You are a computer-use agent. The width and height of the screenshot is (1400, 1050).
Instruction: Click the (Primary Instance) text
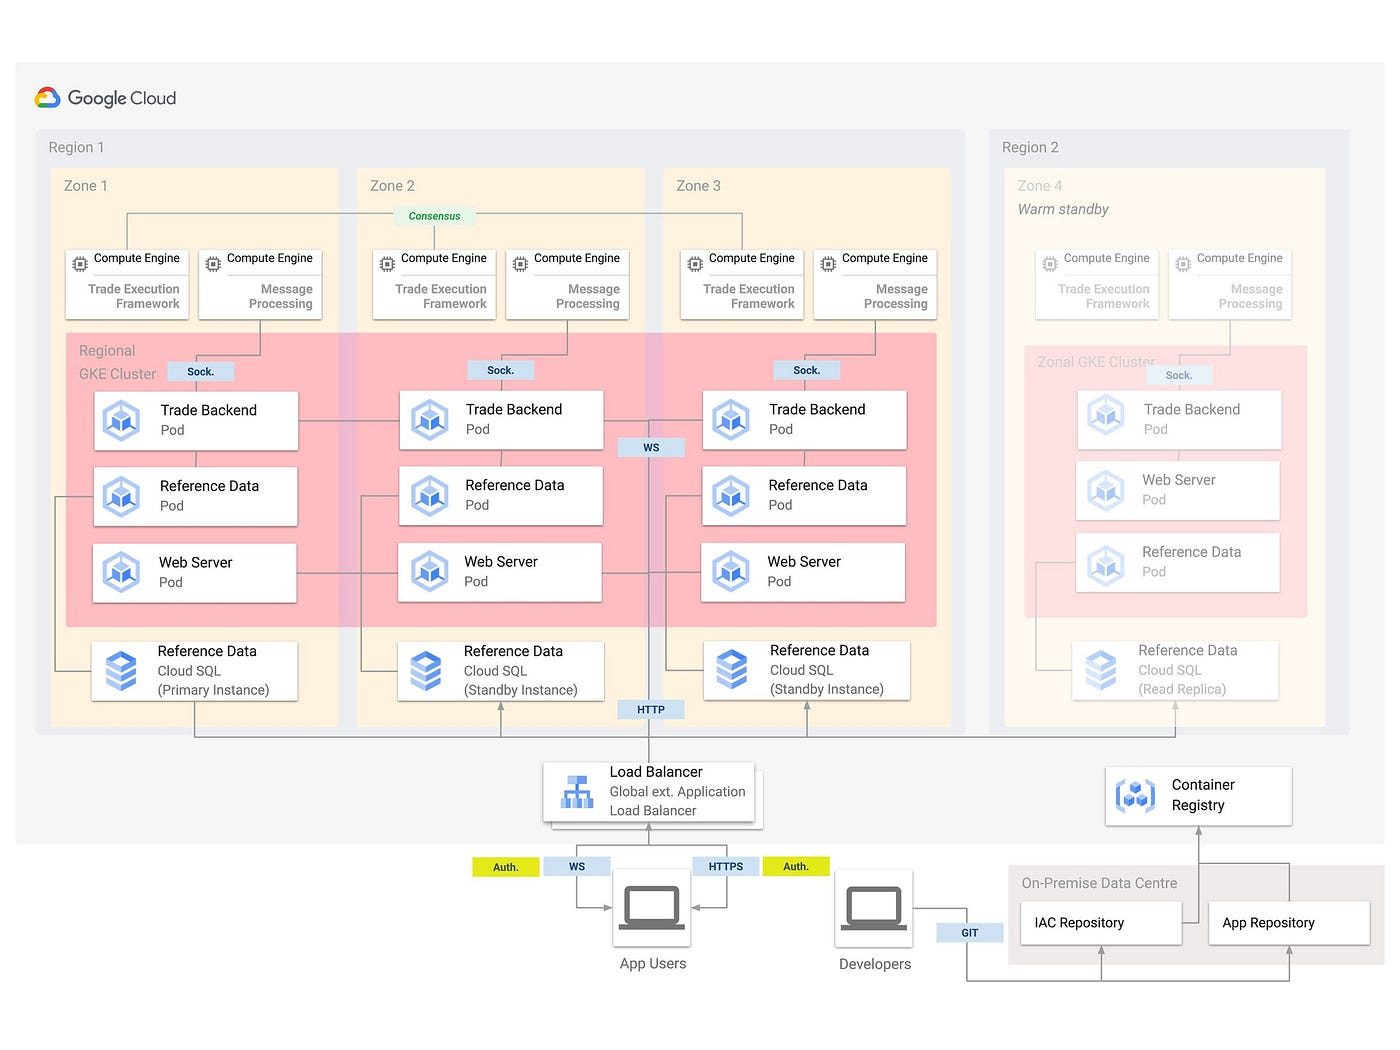click(x=213, y=690)
